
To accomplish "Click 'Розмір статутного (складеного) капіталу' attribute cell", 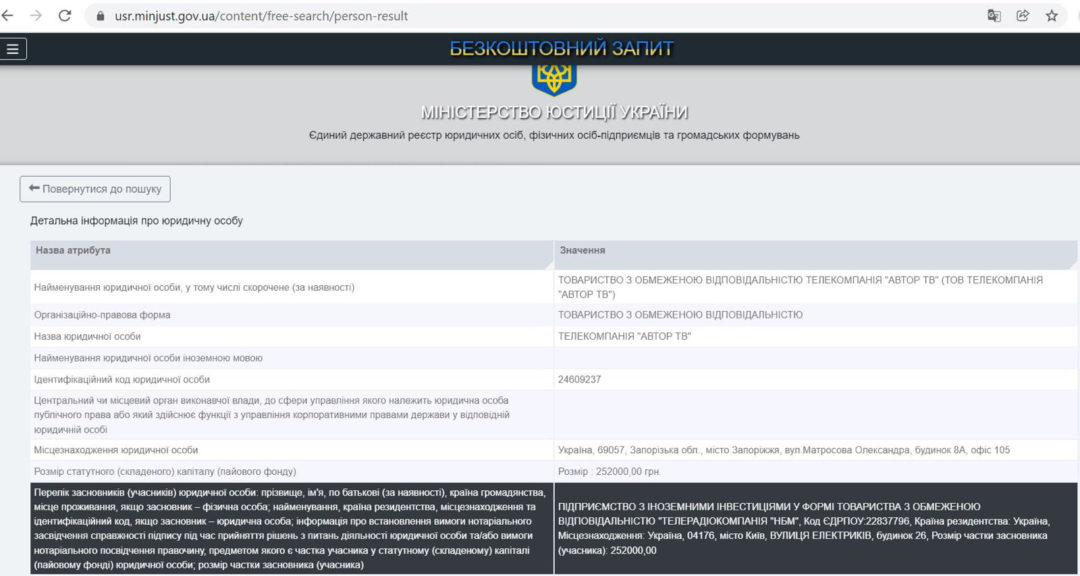I will (292, 472).
